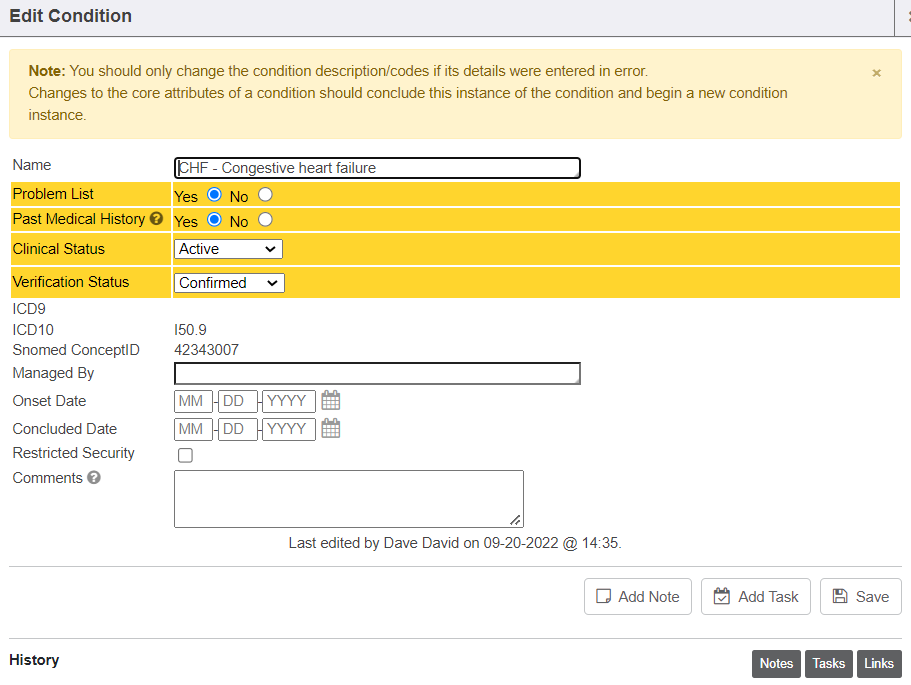Click the Comments help icon
Viewport: 911px width, 685px height.
pos(94,478)
